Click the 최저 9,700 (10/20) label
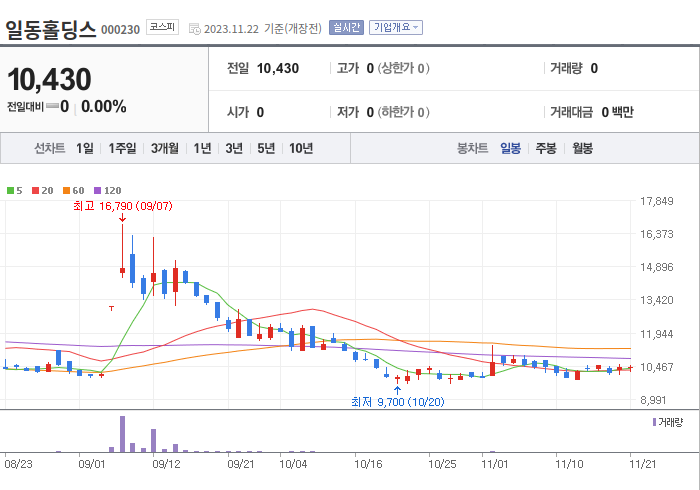 pos(398,402)
